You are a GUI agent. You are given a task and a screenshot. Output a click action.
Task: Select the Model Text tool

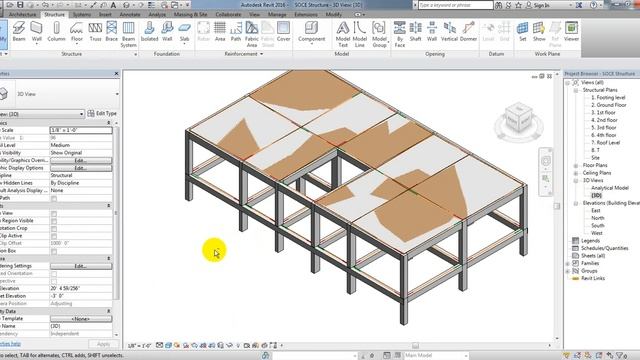(x=343, y=35)
